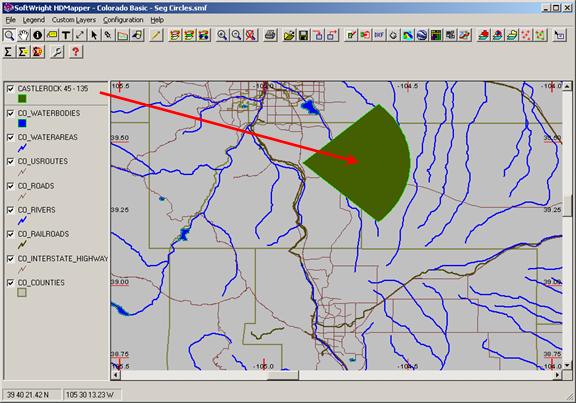Screen dimensions: 576x403
Task: Open the Legend menu
Action: (x=33, y=20)
